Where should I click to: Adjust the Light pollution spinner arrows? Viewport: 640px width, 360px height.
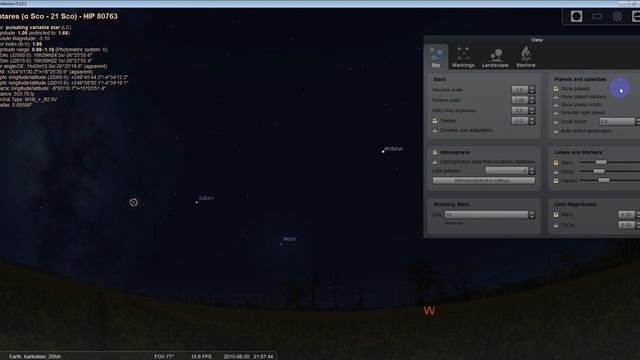click(x=531, y=171)
